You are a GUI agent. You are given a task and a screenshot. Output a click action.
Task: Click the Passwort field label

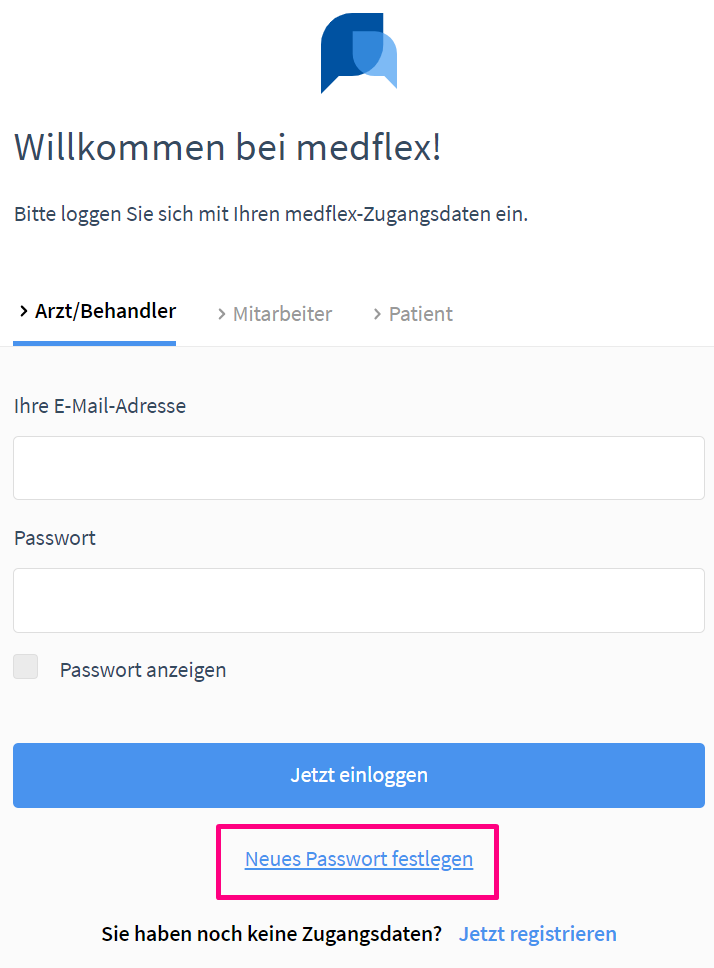[55, 538]
